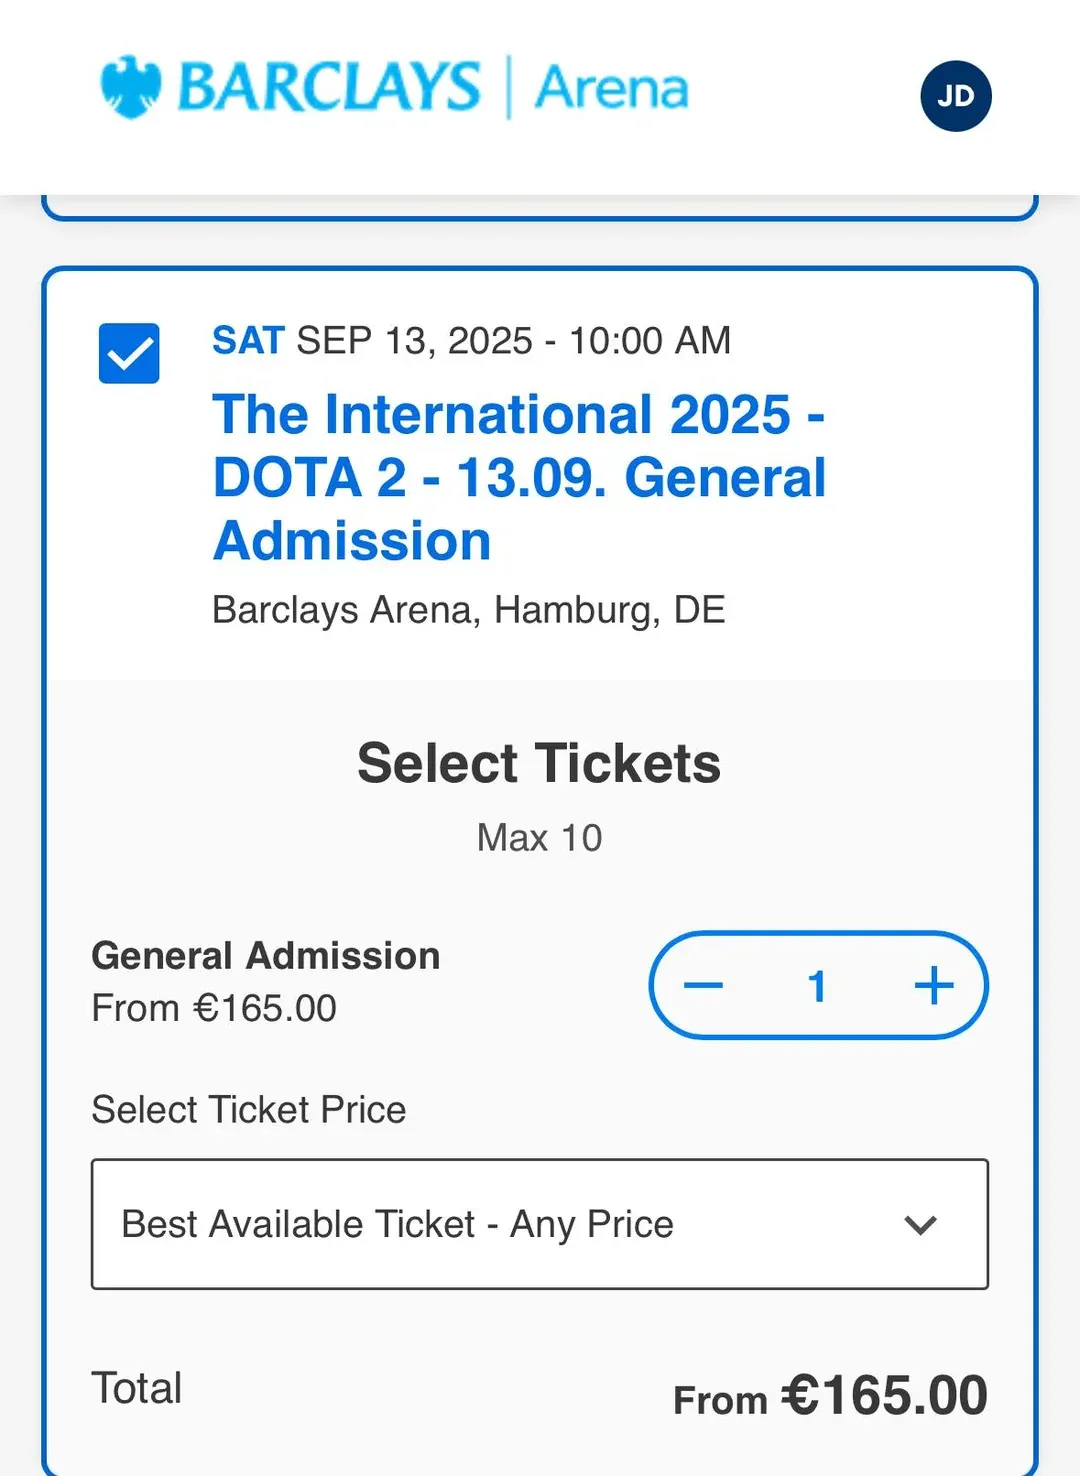Uncheck The International 2025 event checkbox
The height and width of the screenshot is (1476, 1080).
coord(129,353)
